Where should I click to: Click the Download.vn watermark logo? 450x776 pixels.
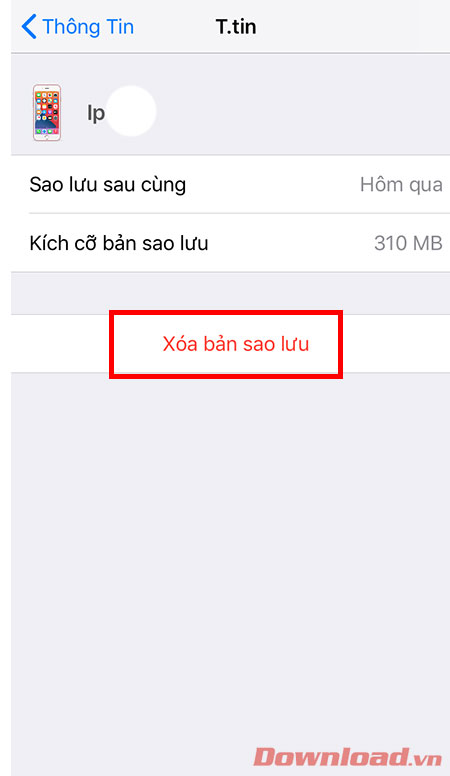click(x=348, y=757)
